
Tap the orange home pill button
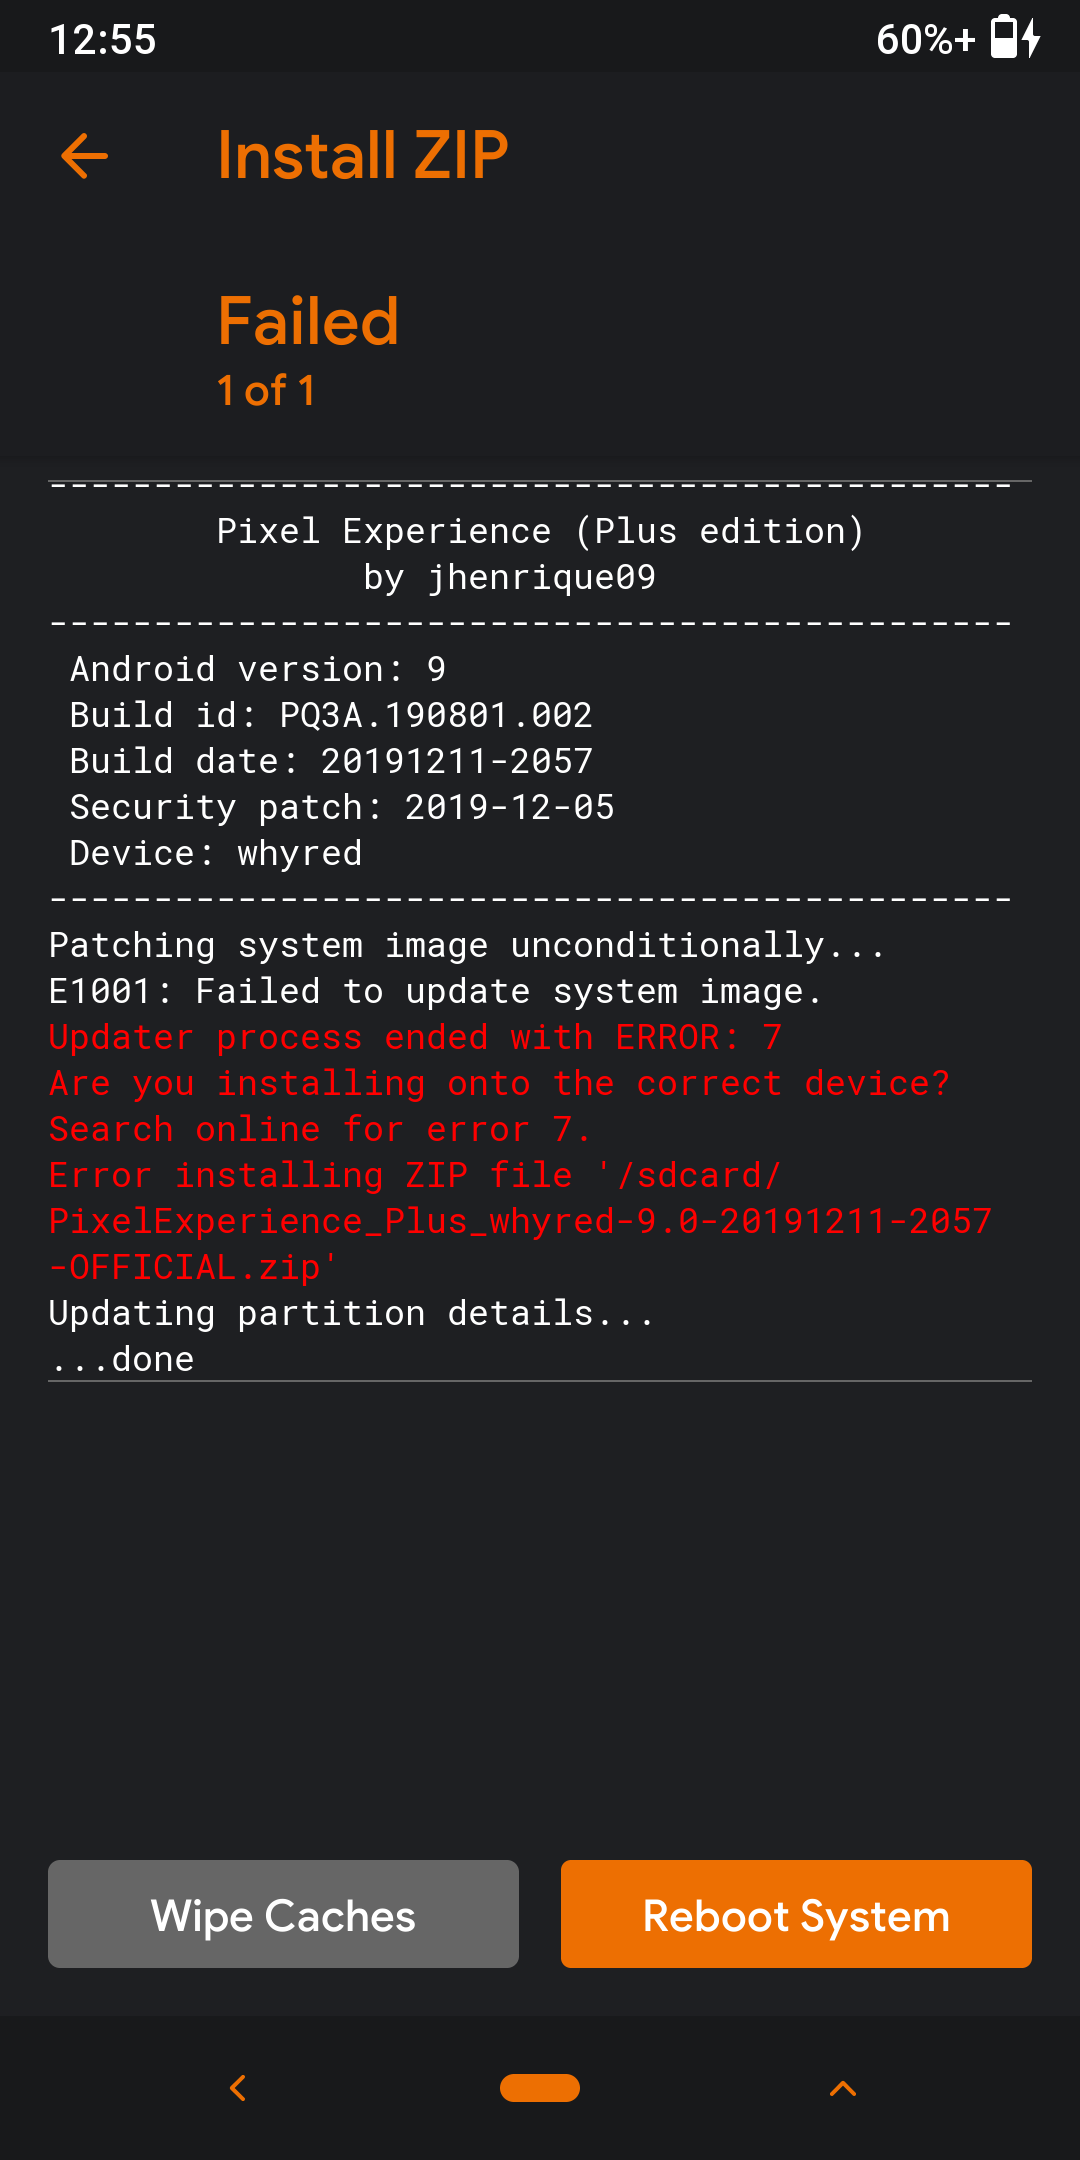(x=540, y=2088)
